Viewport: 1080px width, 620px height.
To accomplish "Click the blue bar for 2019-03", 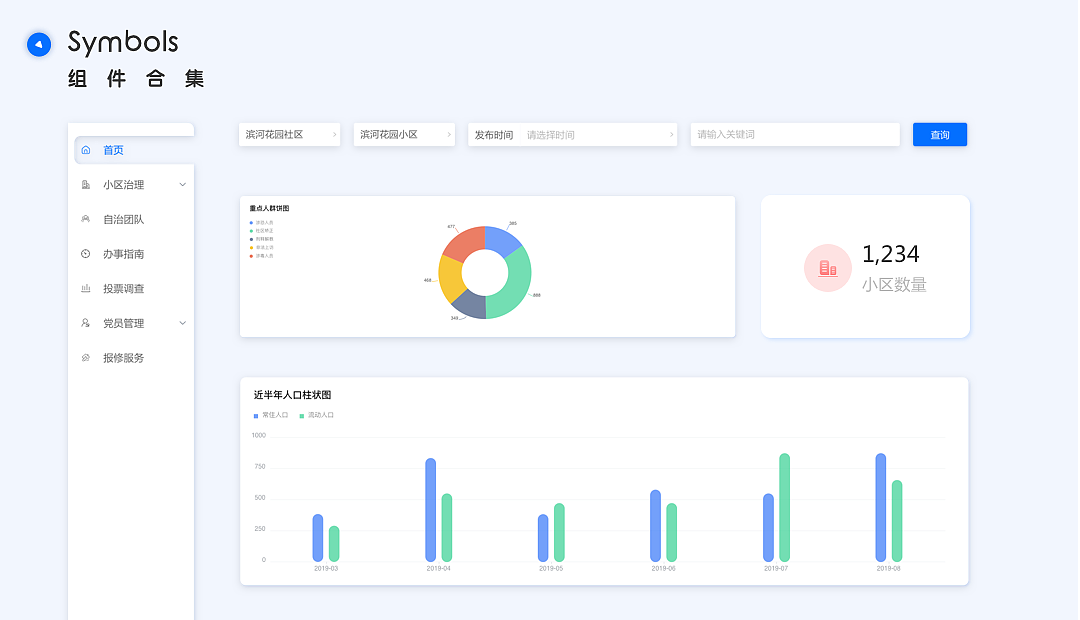I will point(318,538).
